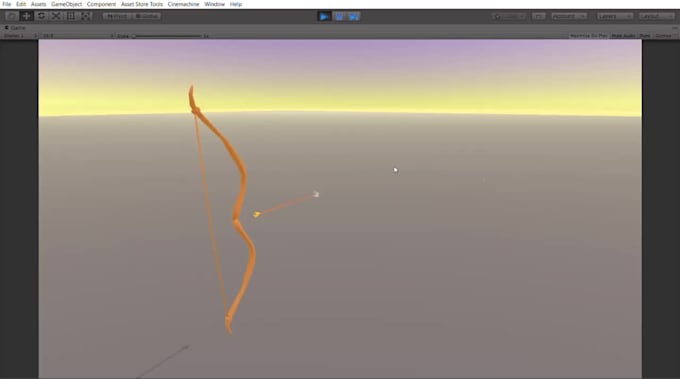Toggle the Pivot/Center handle position button
680x379 pixels.
[117, 16]
